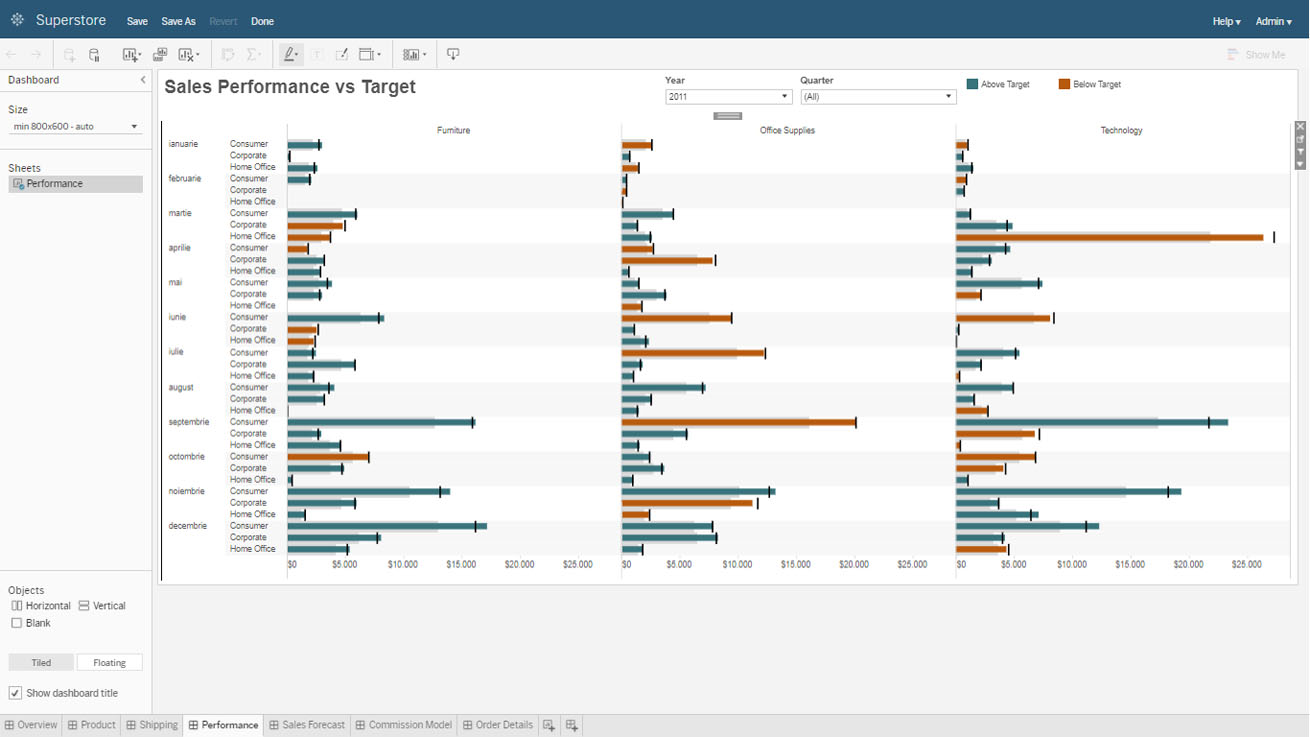Click the New Worksheet chart-plus icon

pos(130,55)
